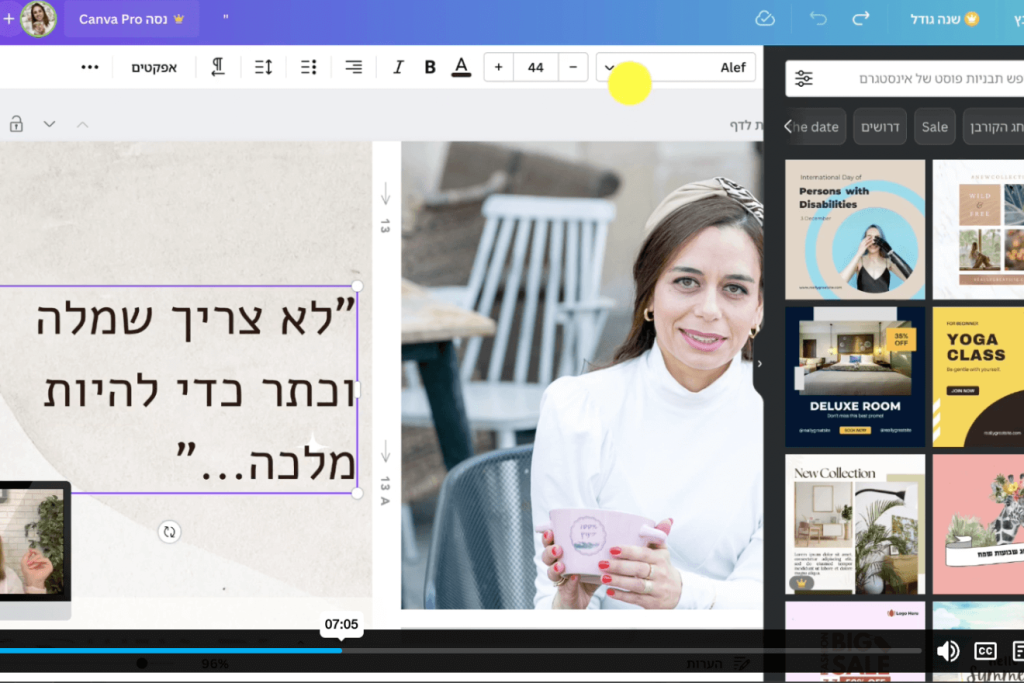Choose the "Deluxe Room" template
Image resolution: width=1024 pixels, height=683 pixels.
(x=855, y=377)
